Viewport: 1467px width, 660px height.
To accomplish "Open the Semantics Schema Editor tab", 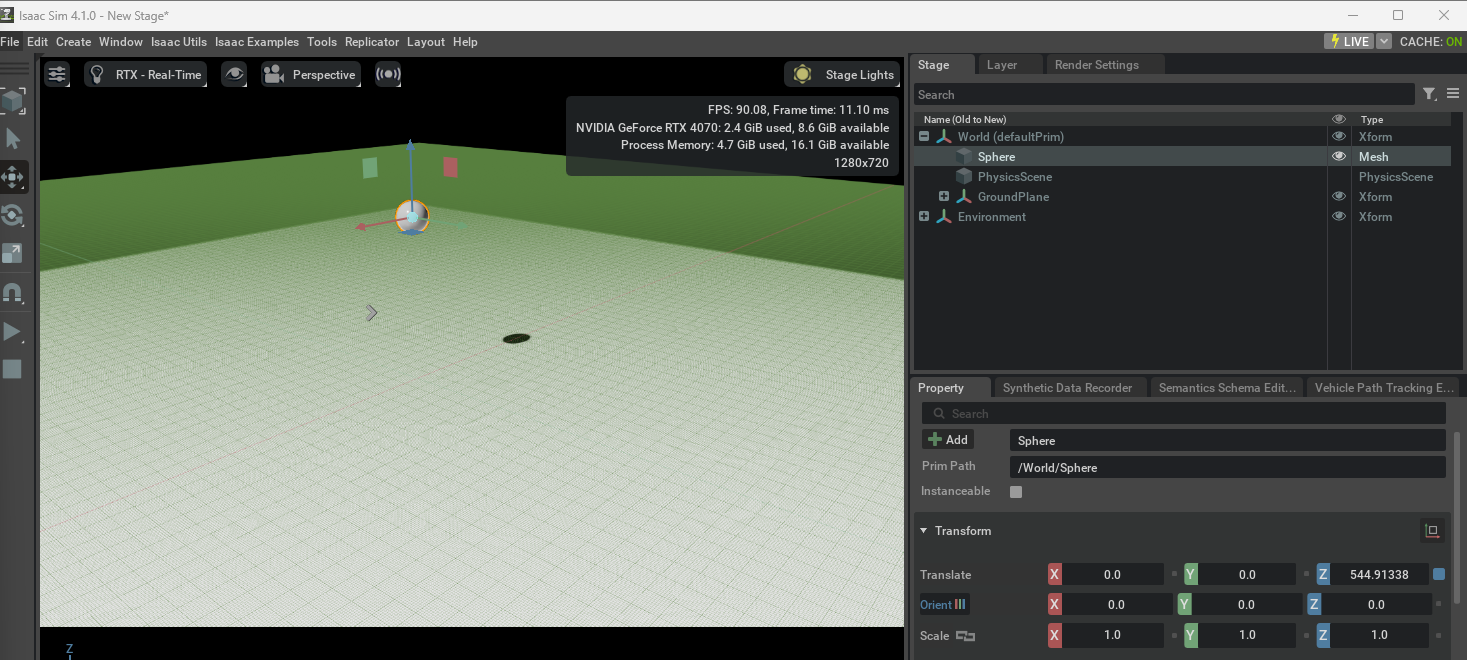I will point(1227,388).
